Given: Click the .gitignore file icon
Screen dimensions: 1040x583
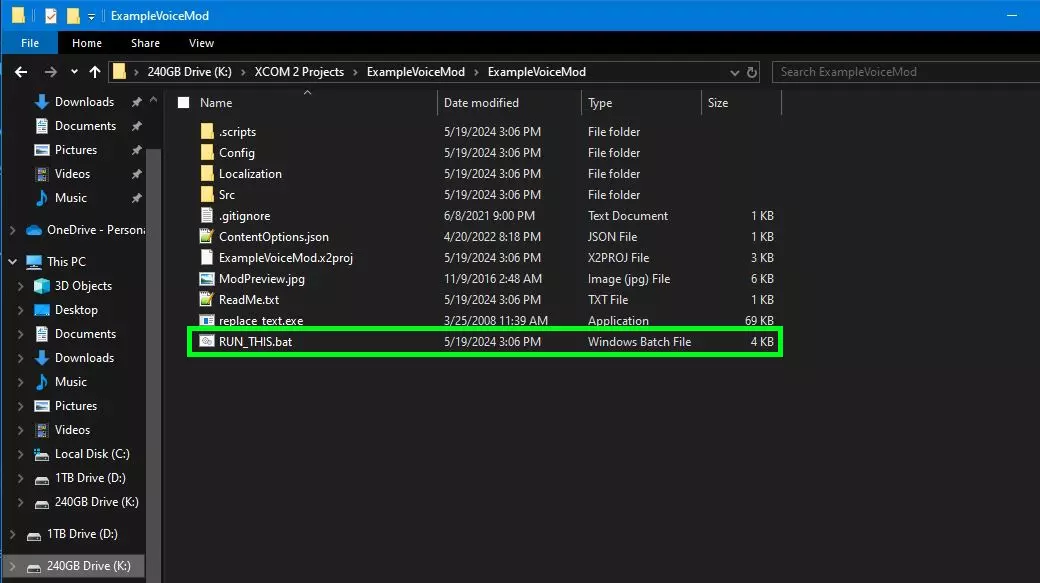Looking at the screenshot, I should point(207,216).
